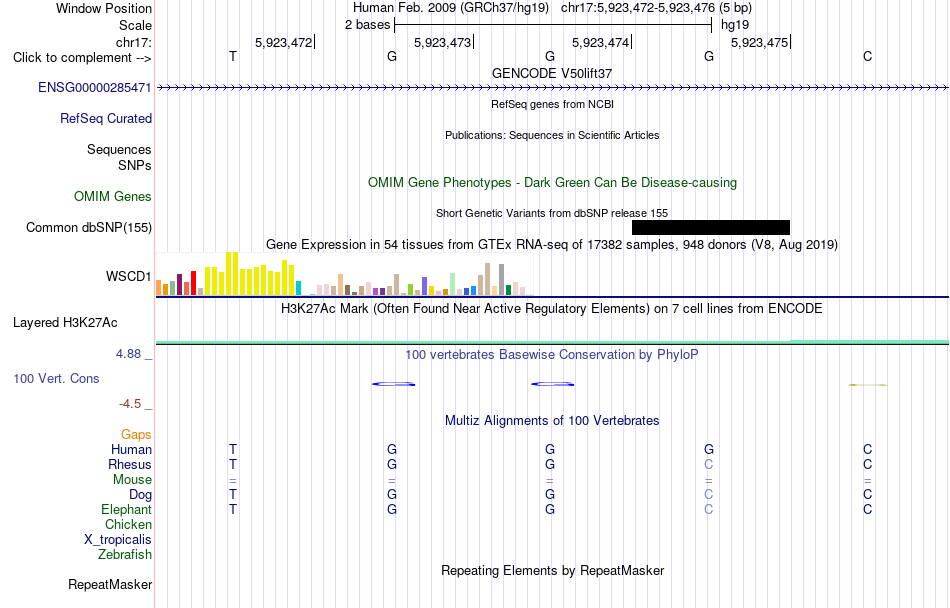Click the 'RefSeq genes from NCBI' title
The image size is (950, 608).
(552, 104)
